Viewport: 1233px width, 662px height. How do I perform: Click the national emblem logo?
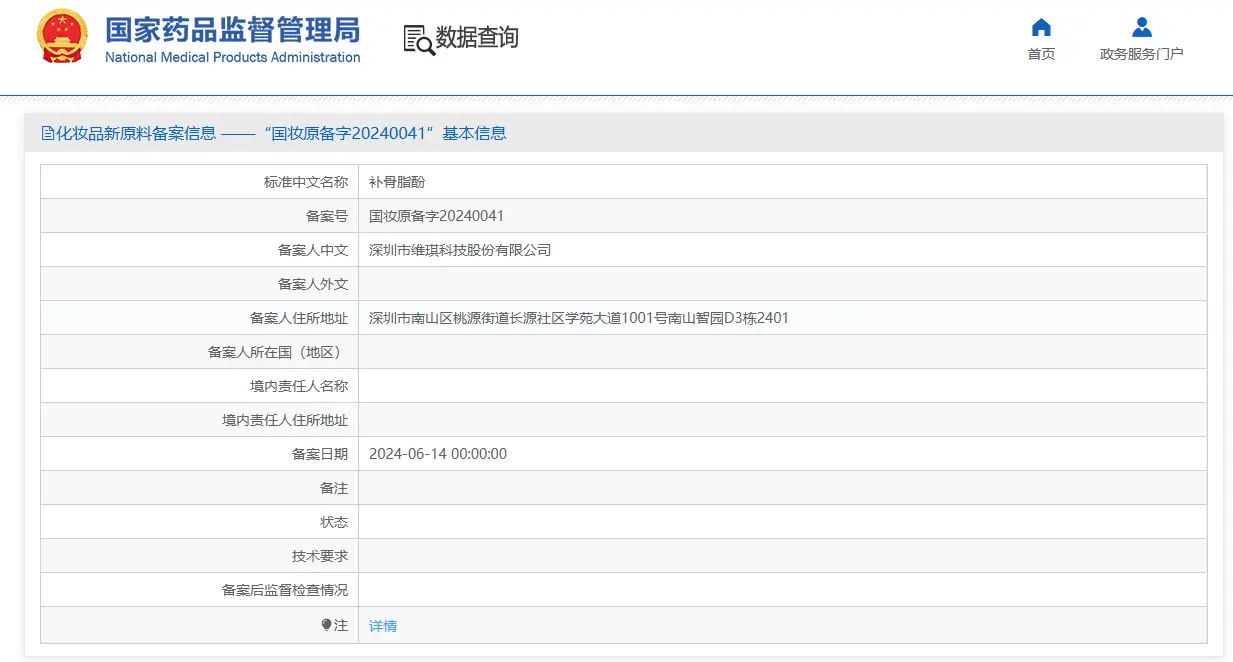click(61, 38)
